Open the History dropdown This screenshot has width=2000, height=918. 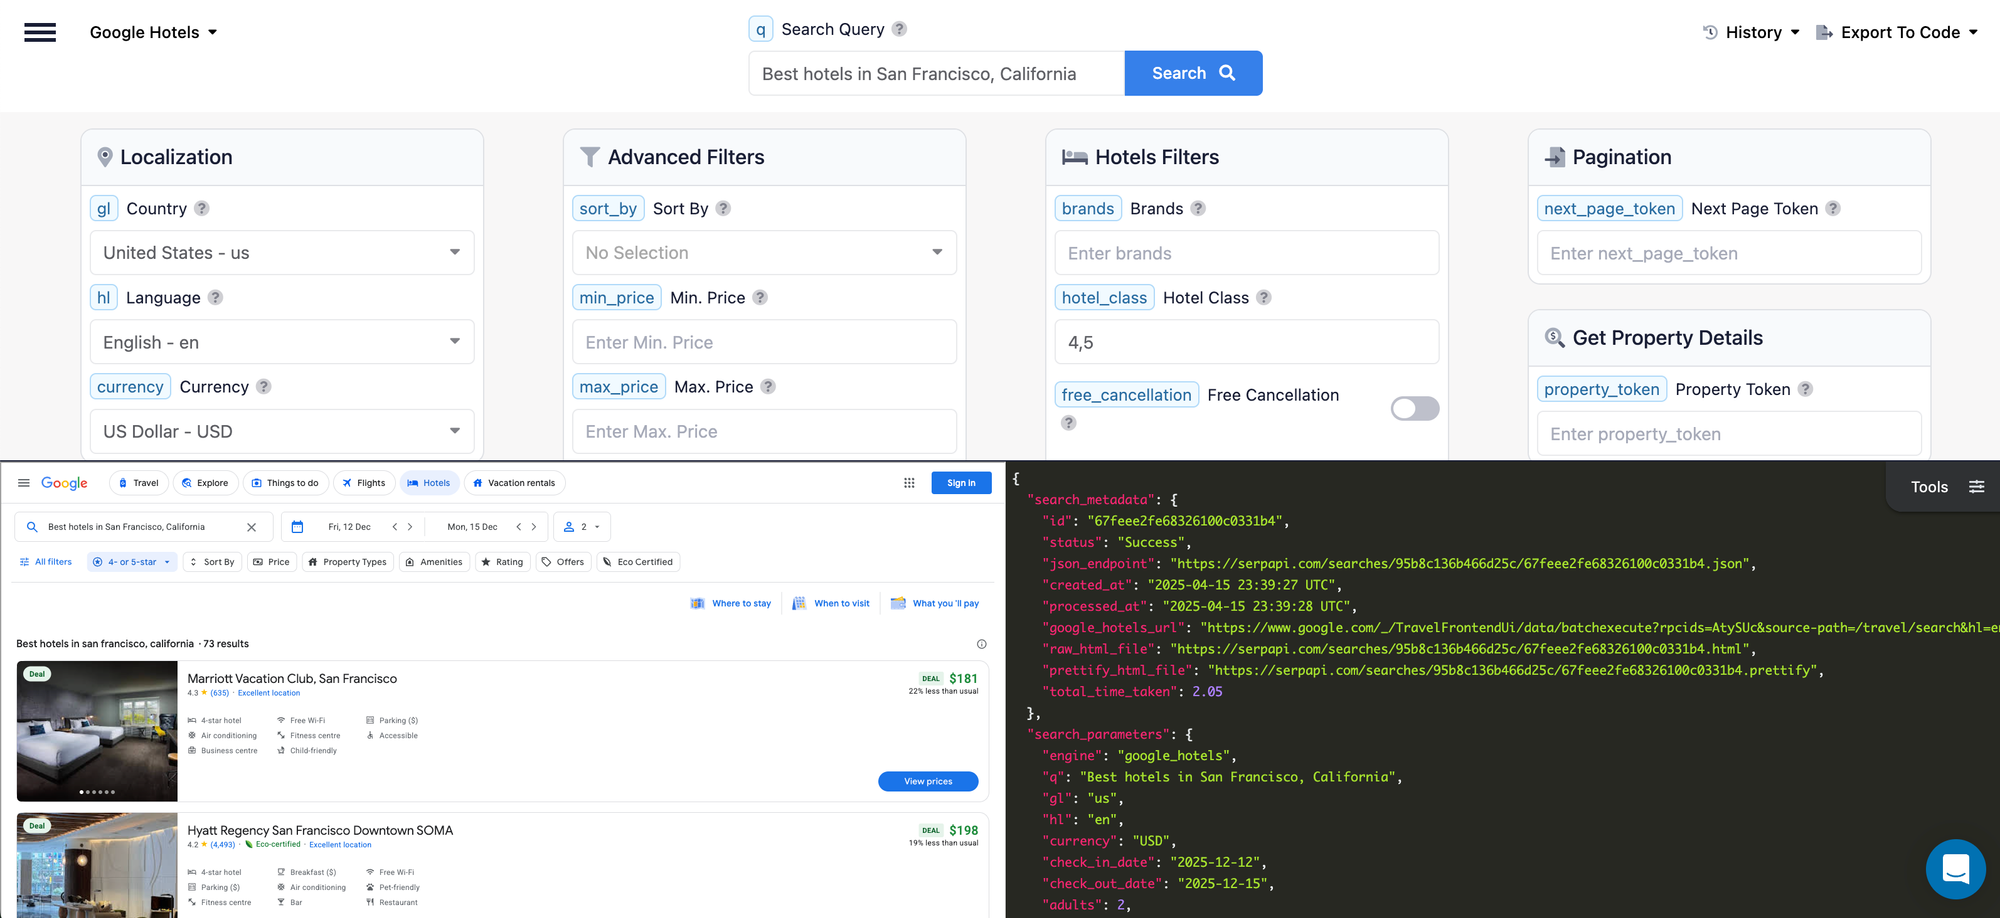click(1751, 32)
